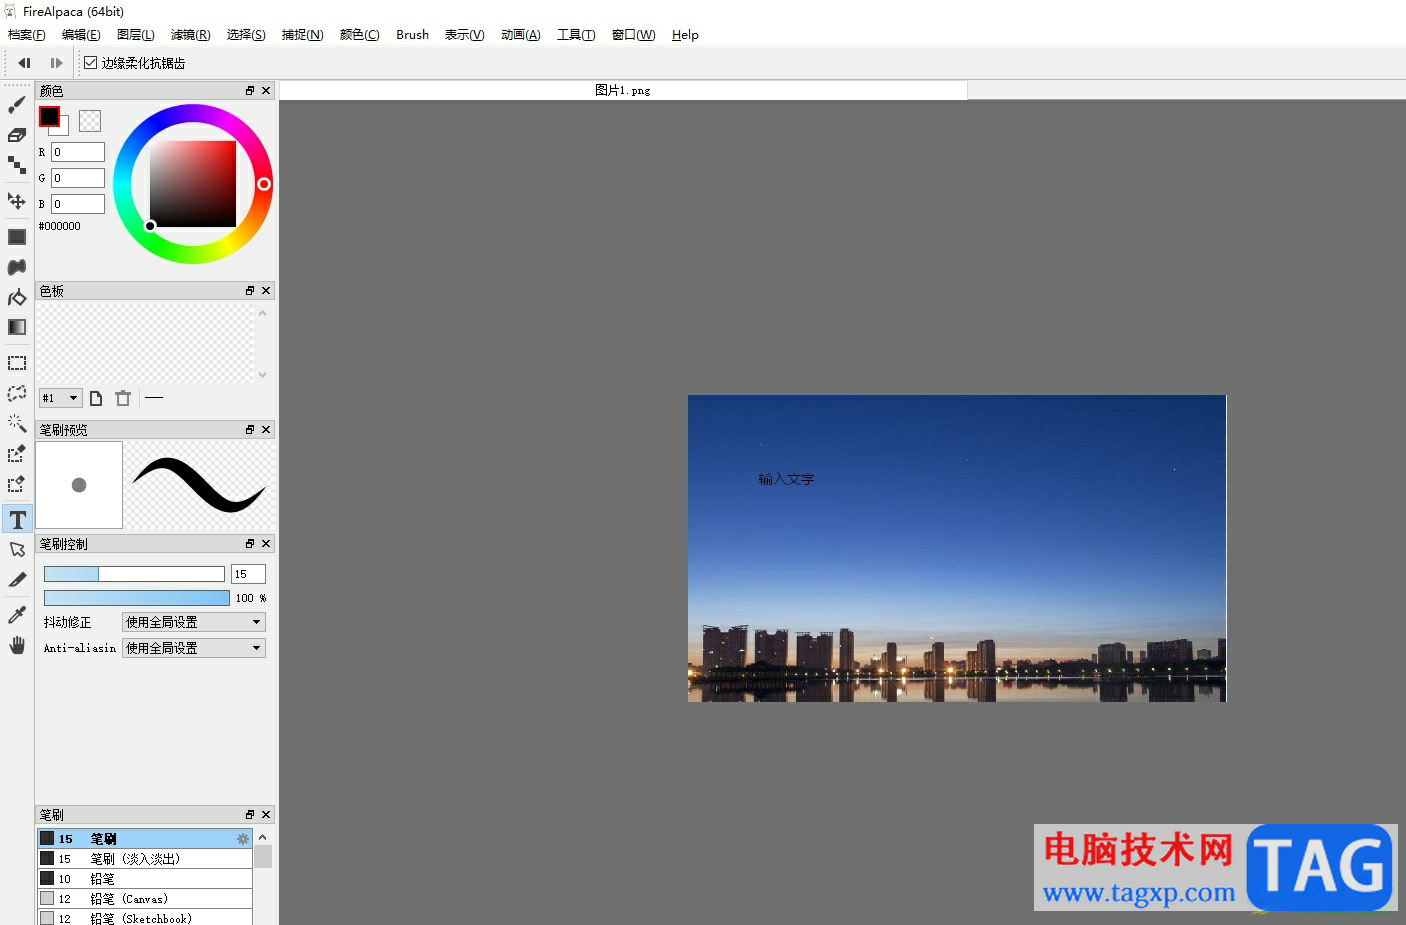Open the Anti-aliasing dropdown
Viewport: 1406px width, 925px height.
[x=194, y=648]
